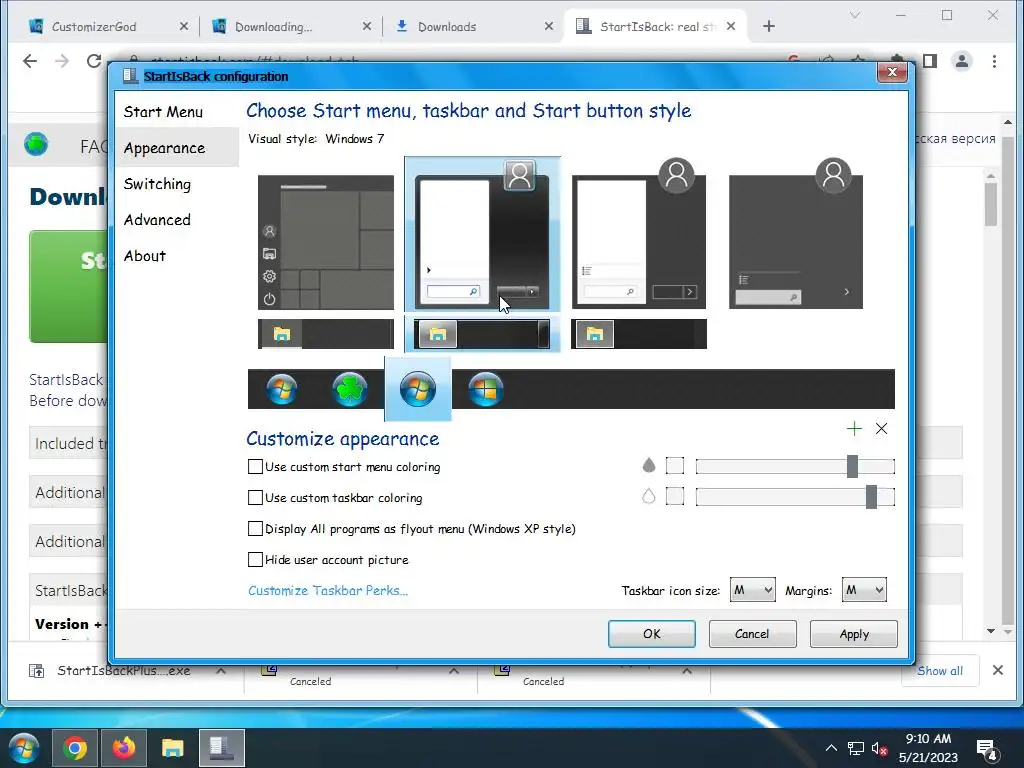Viewport: 1024px width, 768px height.
Task: Click the network tray icon
Action: (x=856, y=748)
